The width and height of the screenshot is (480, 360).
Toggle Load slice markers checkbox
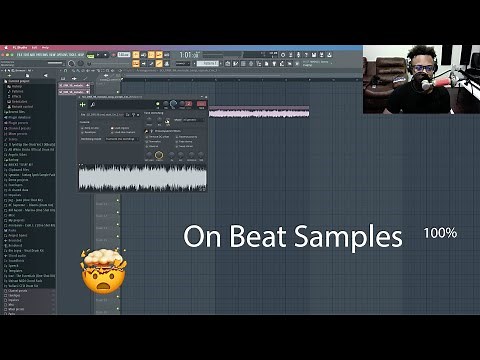(123, 132)
